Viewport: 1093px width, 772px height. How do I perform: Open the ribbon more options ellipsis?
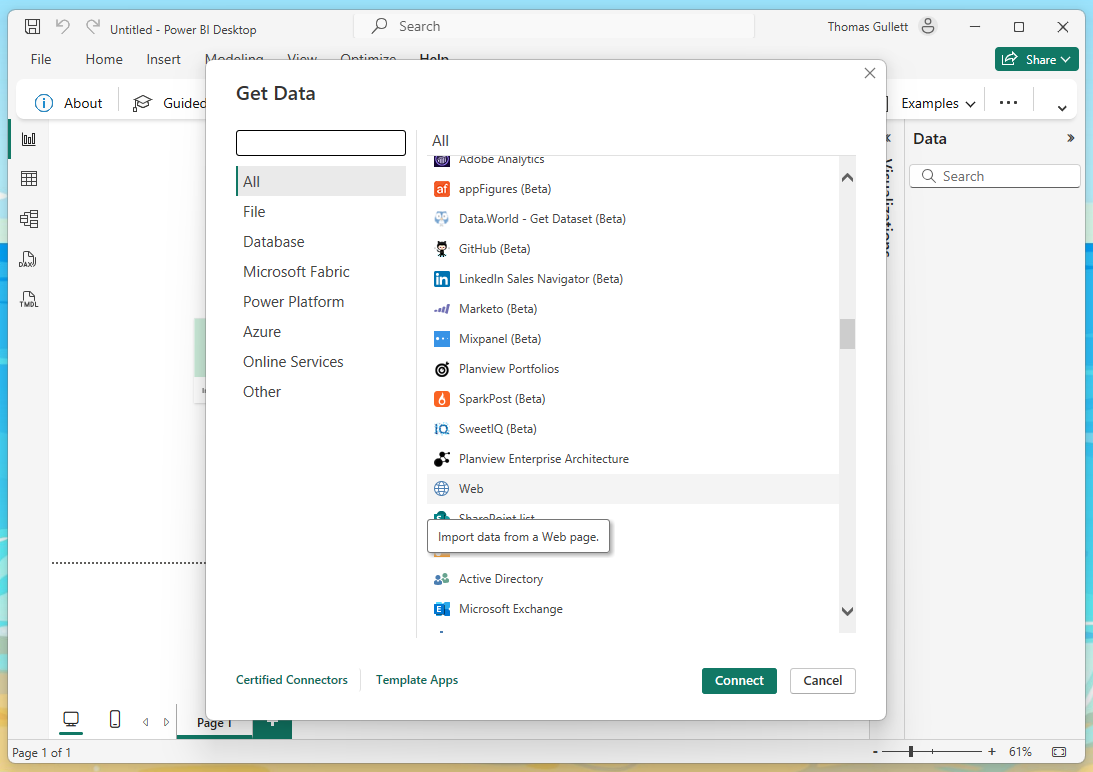(1008, 103)
